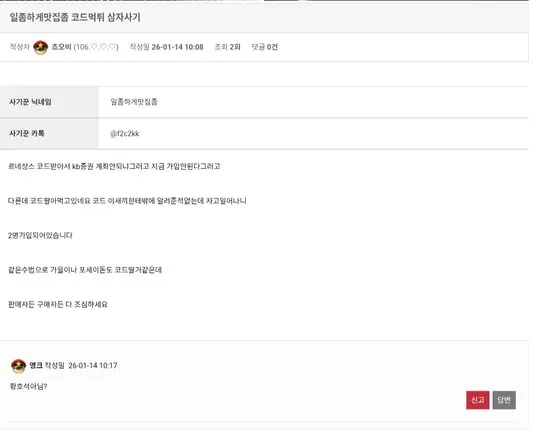This screenshot has width=540, height=439.
Task: Select scammer KakaoTalk ID @f2c2kk
Action: pyautogui.click(x=125, y=134)
